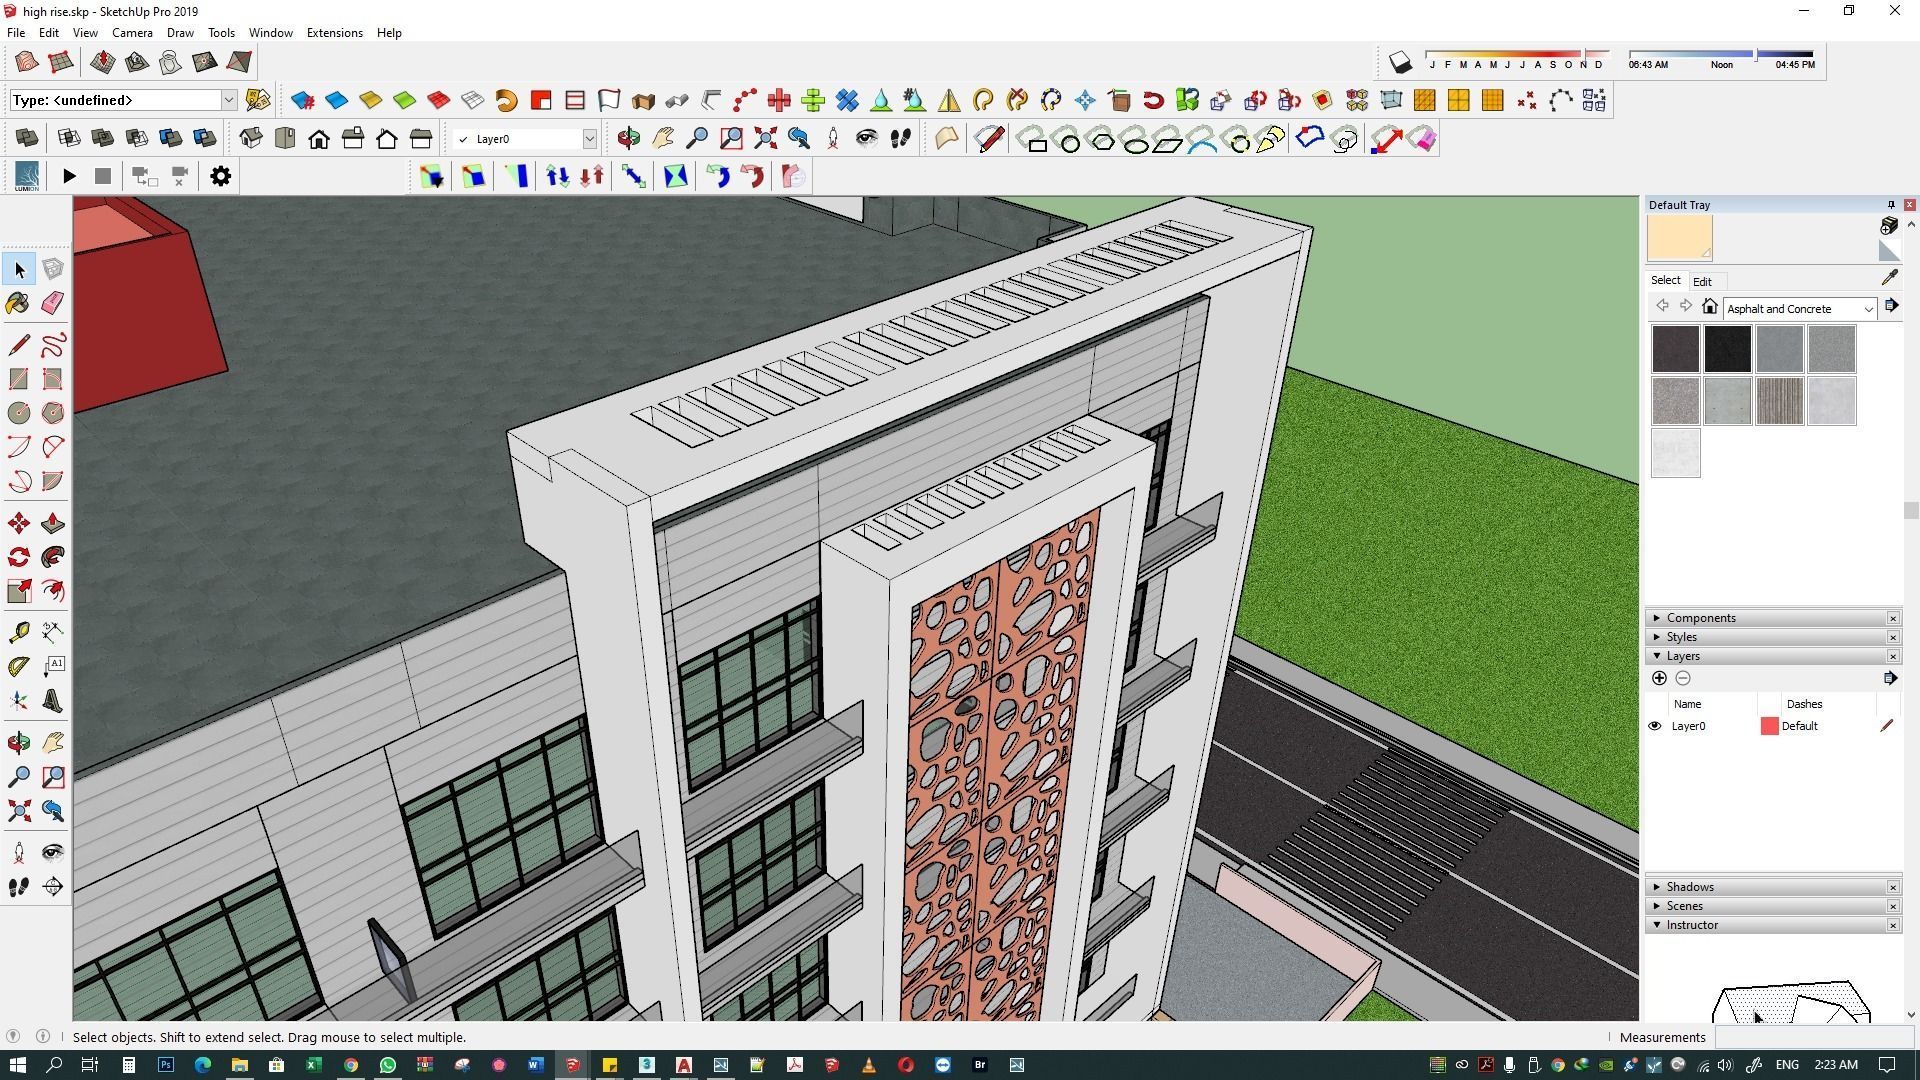Viewport: 1920px width, 1080px height.
Task: Select the Pan hand tool in left toolbar
Action: 53,742
